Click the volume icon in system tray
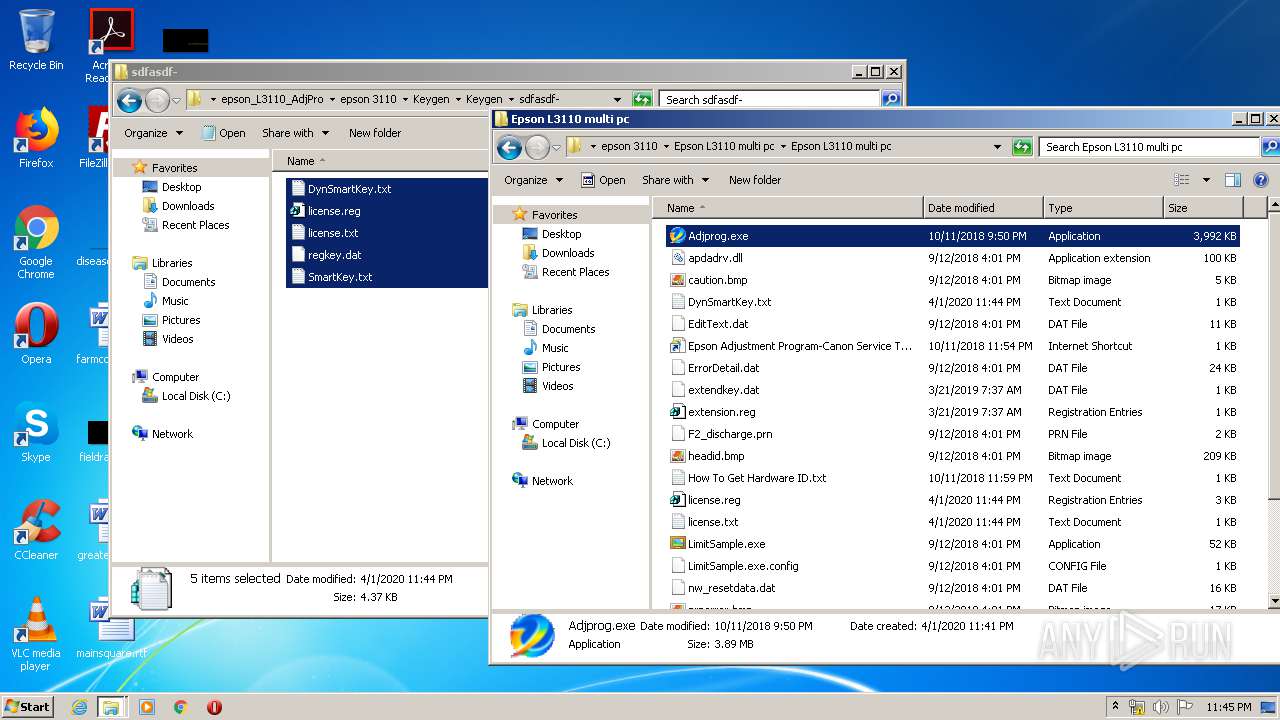Image resolution: width=1280 pixels, height=720 pixels. 1161,707
